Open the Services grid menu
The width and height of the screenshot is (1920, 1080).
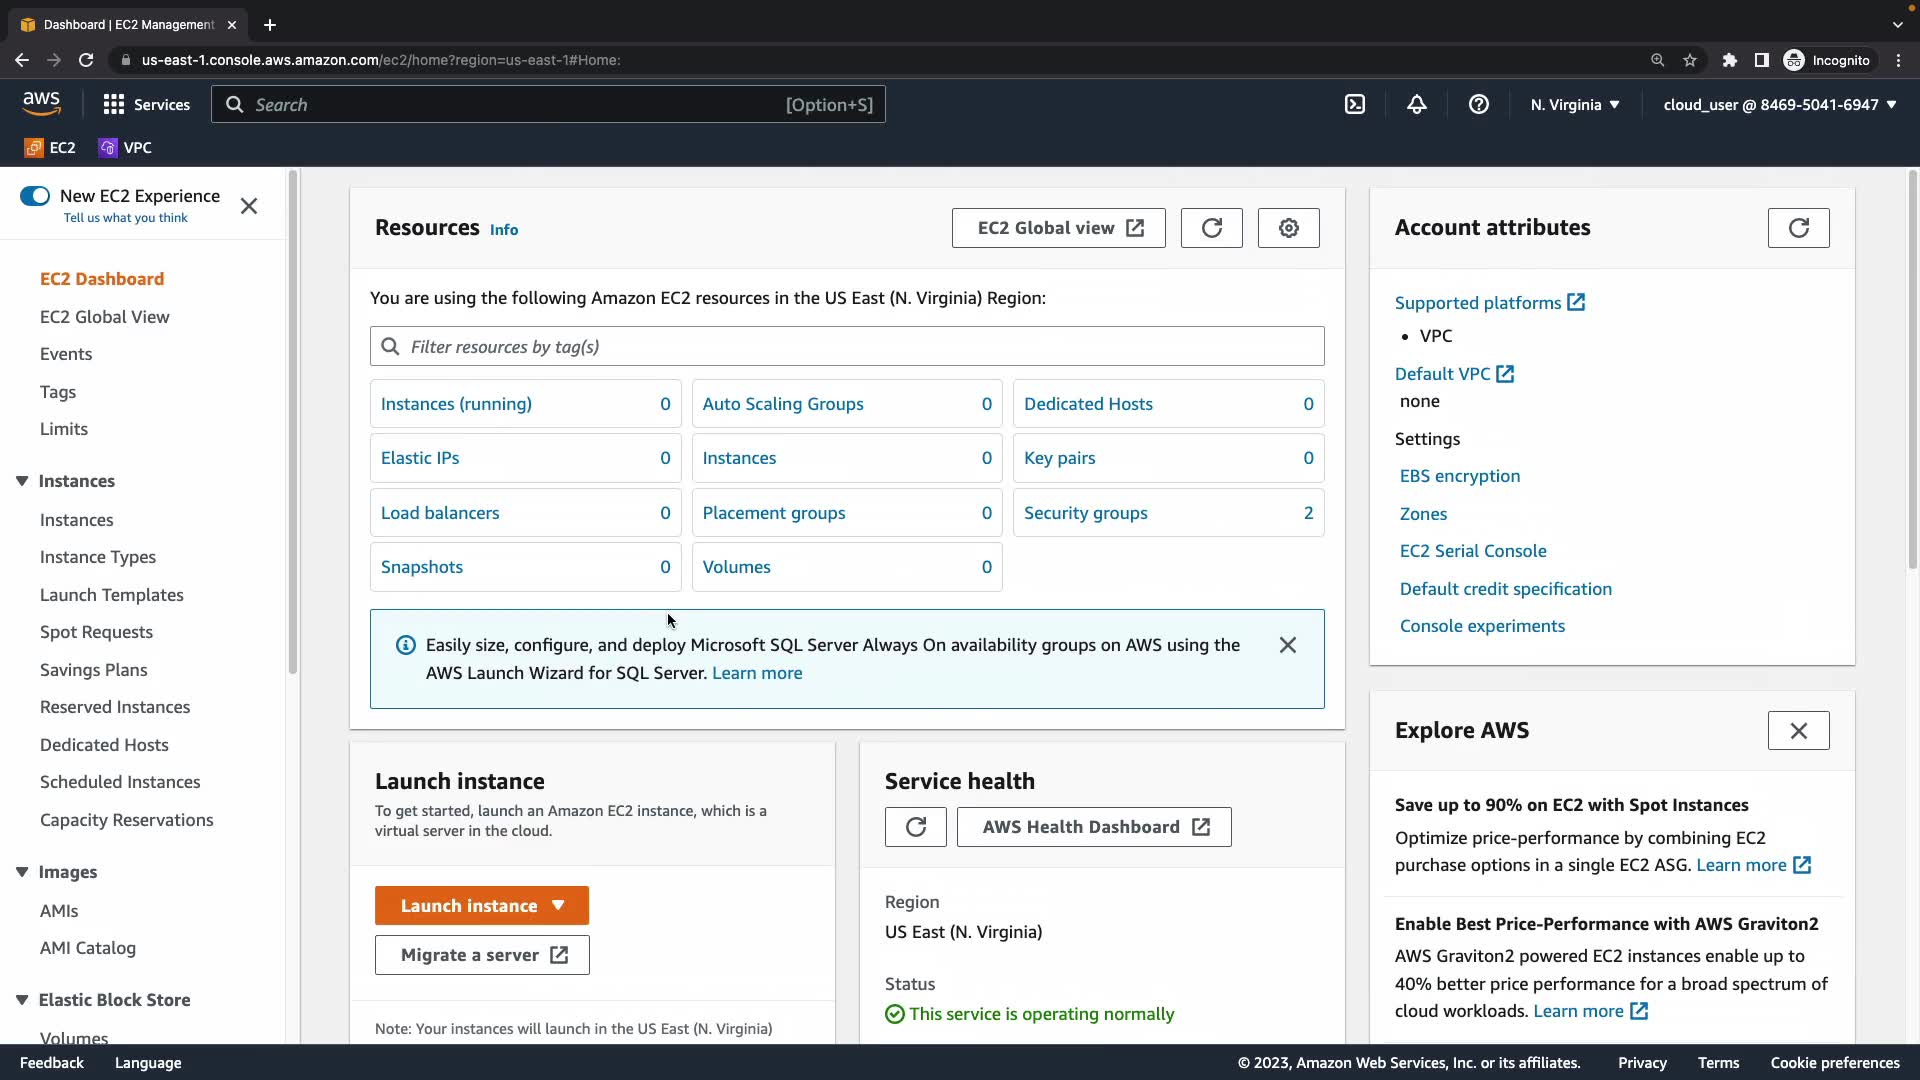click(x=146, y=104)
